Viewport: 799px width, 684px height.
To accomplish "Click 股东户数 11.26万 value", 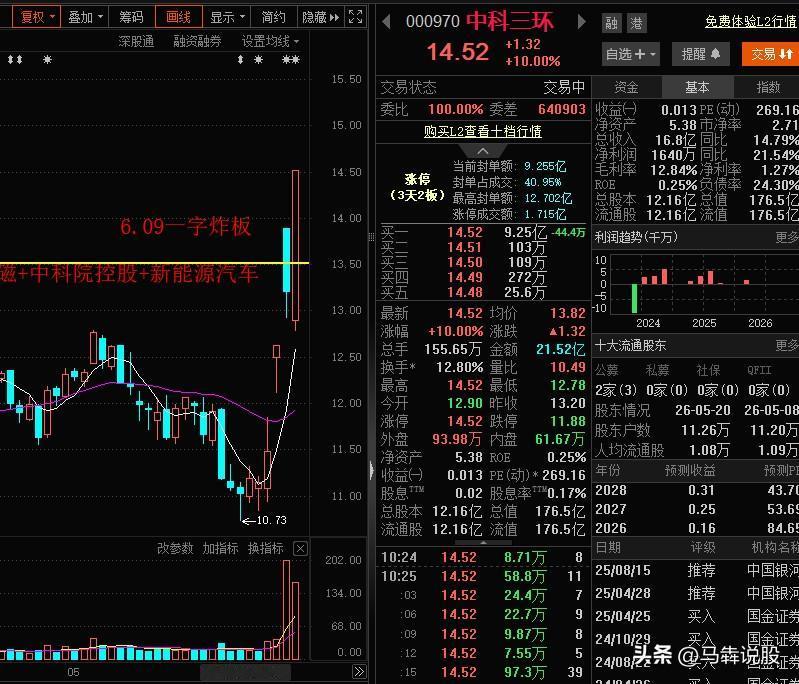I will tap(705, 431).
